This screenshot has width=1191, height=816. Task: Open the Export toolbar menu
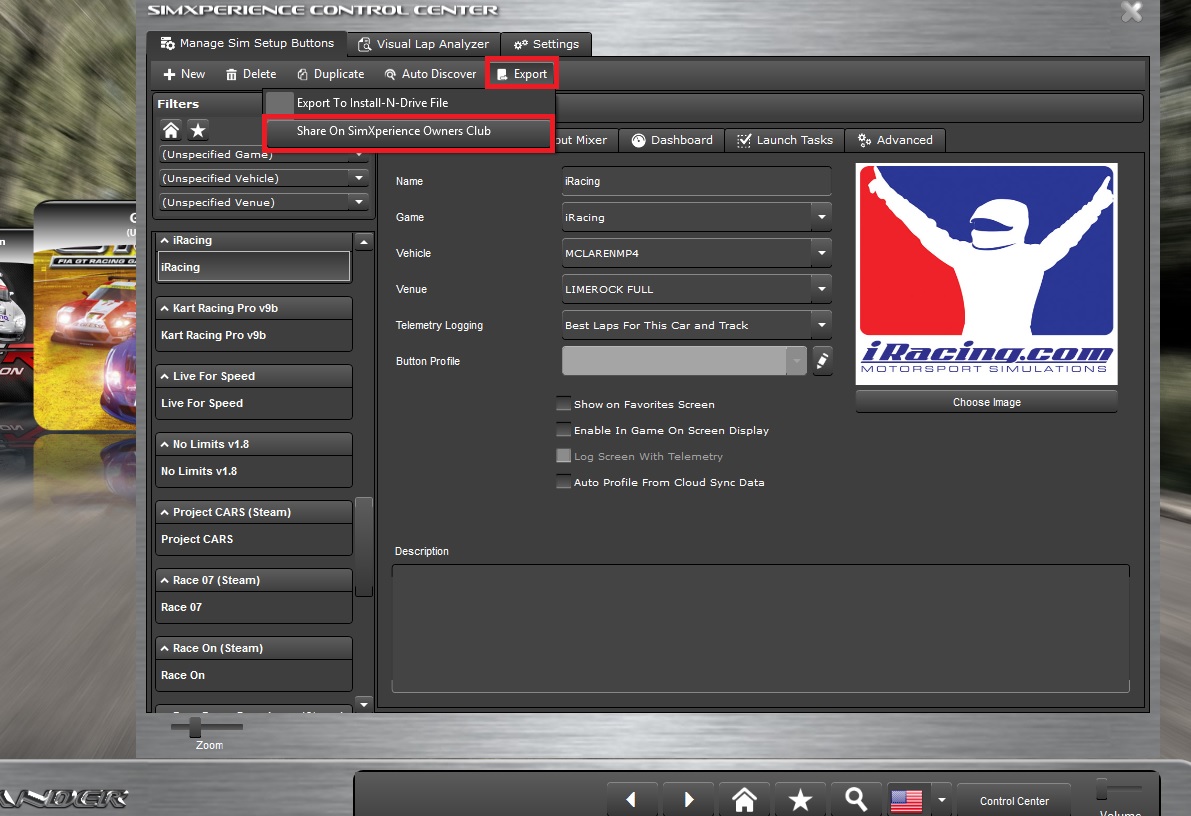coord(522,74)
